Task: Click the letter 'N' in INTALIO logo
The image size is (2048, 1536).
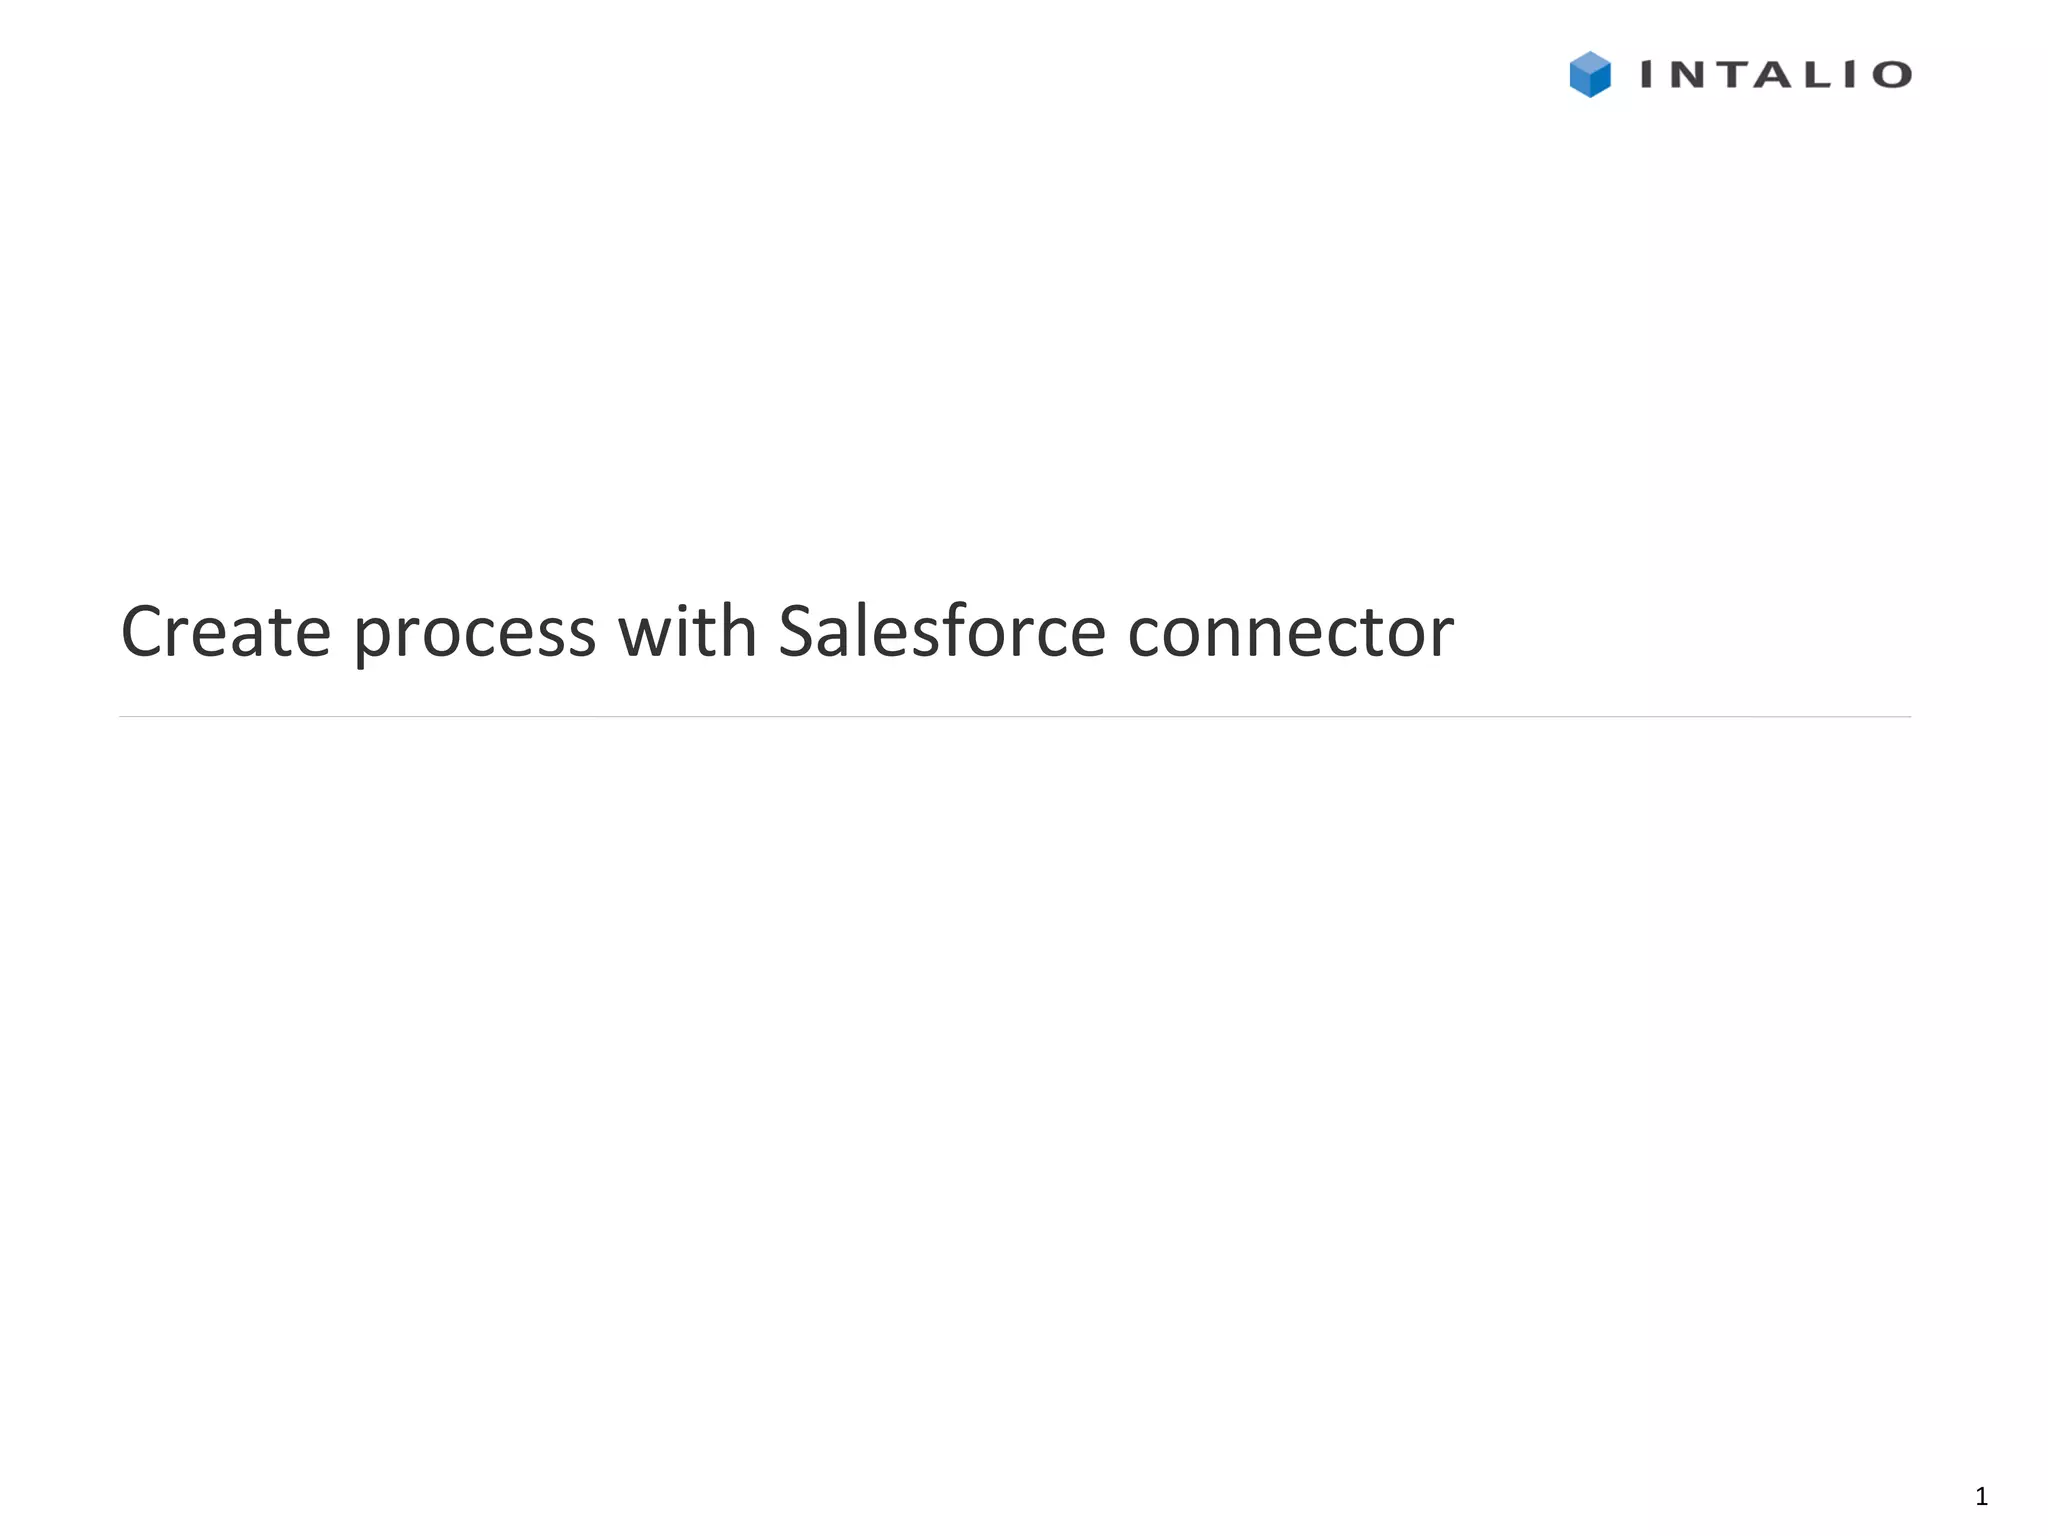Action: pos(1688,75)
